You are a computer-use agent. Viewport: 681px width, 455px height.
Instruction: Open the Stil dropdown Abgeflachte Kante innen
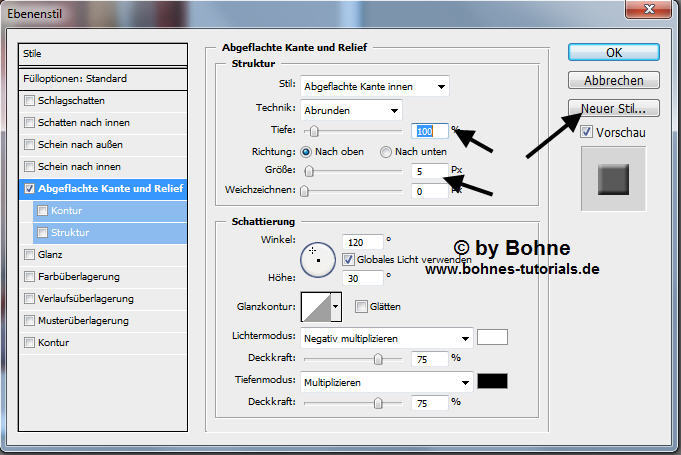tap(374, 87)
